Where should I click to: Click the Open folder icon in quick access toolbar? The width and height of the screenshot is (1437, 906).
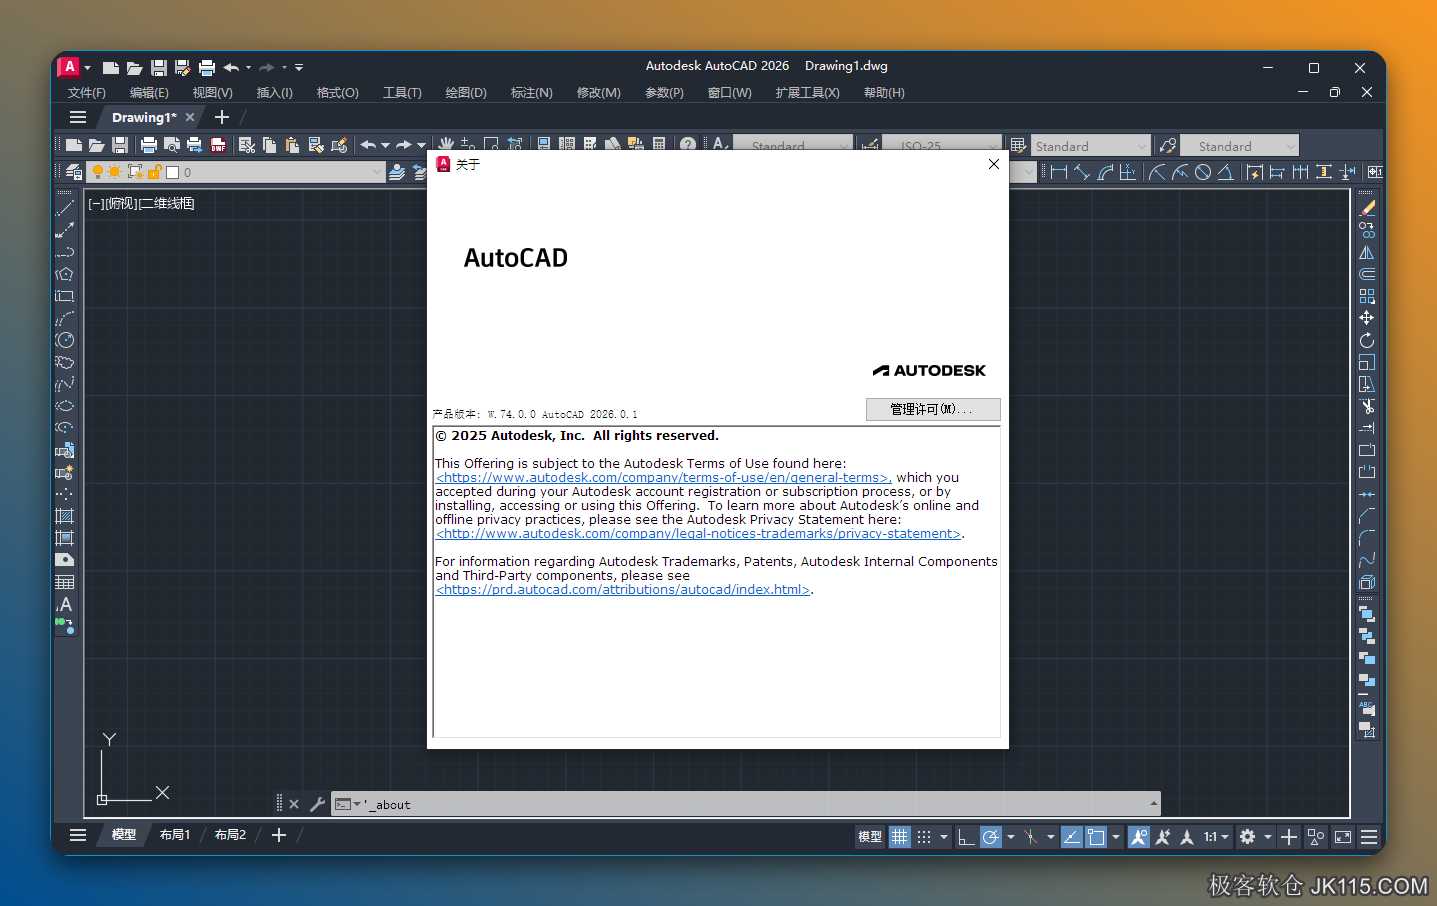pyautogui.click(x=134, y=67)
